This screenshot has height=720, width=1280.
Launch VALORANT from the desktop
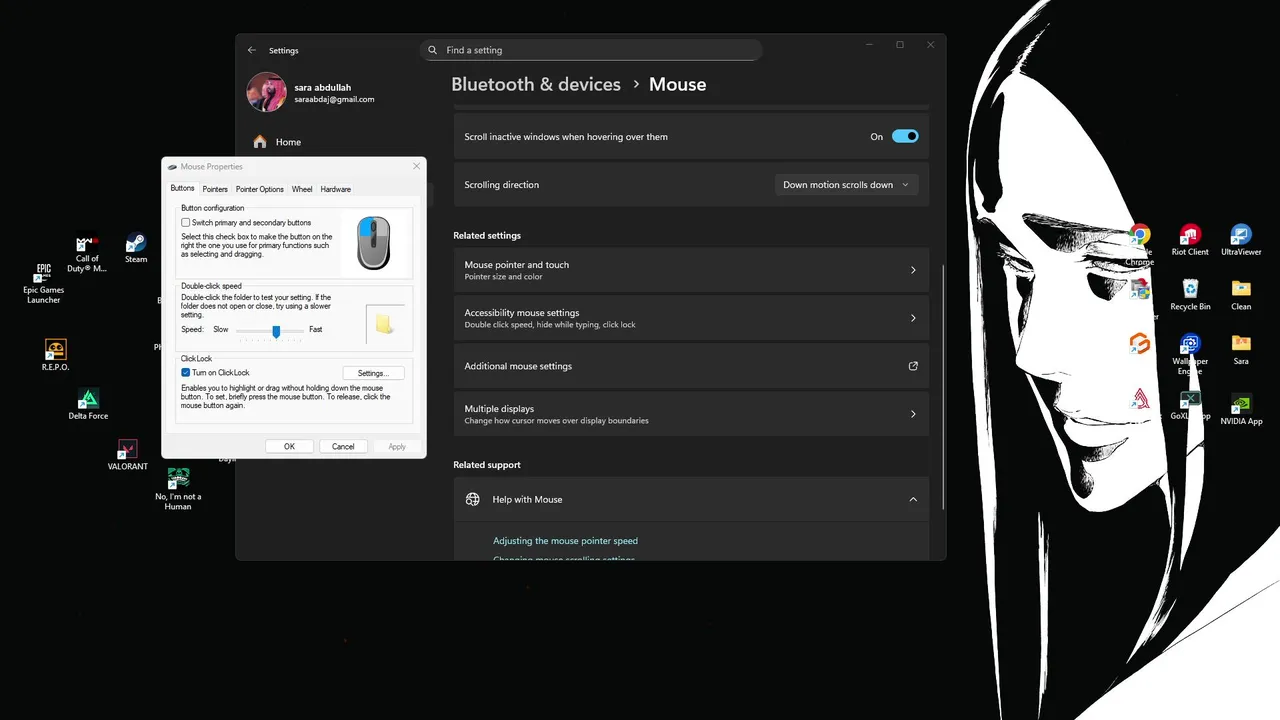127,454
